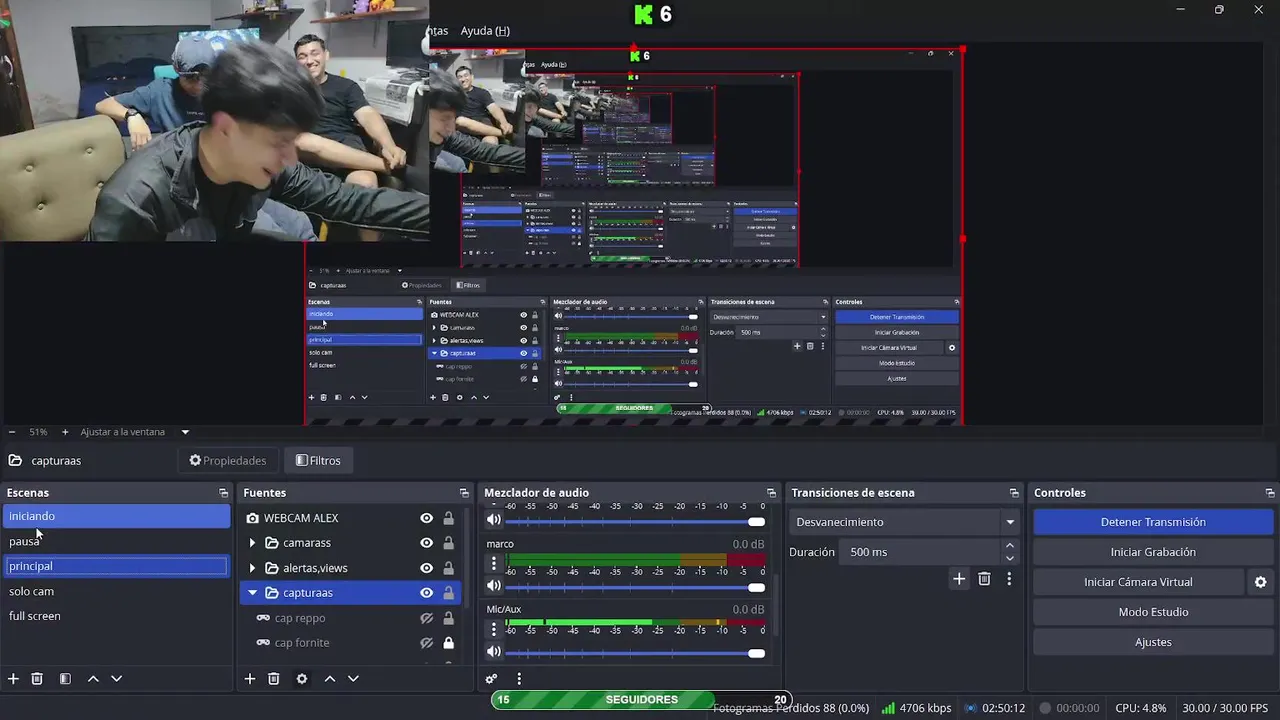The image size is (1280, 720).
Task: Enable Modo Estudio
Action: 1153,612
